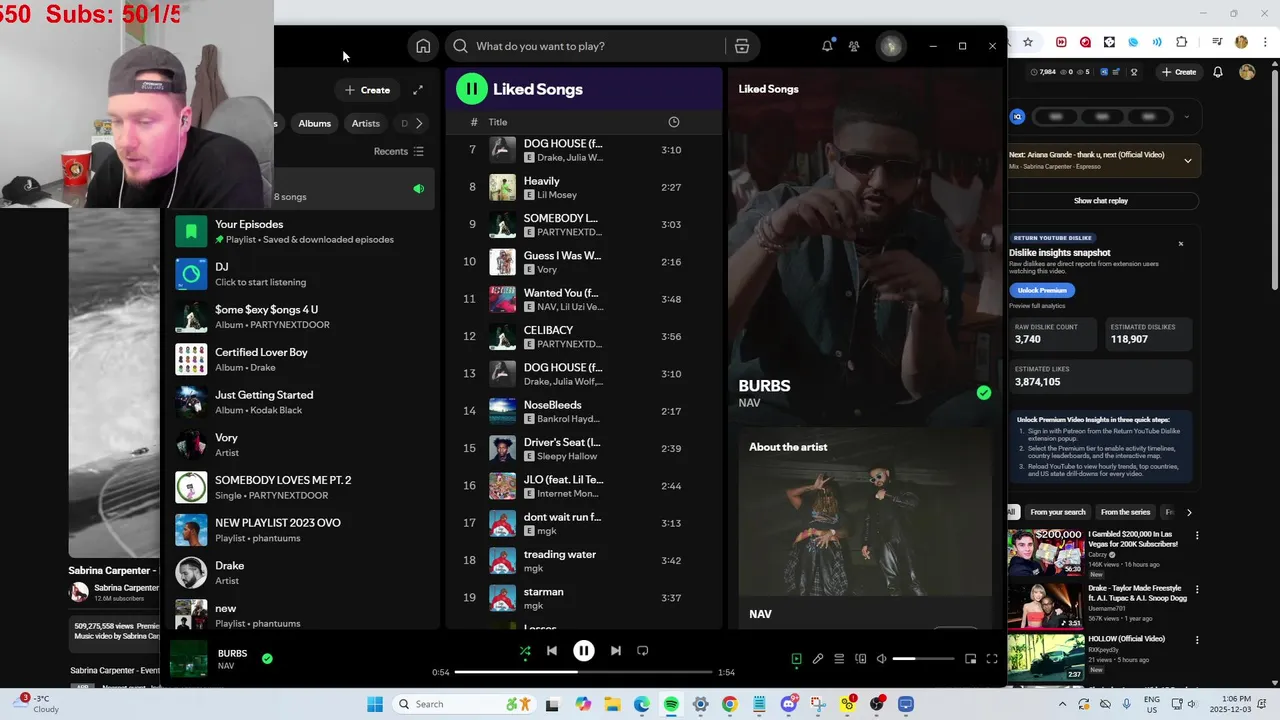Open the Windows Start menu

(375, 705)
